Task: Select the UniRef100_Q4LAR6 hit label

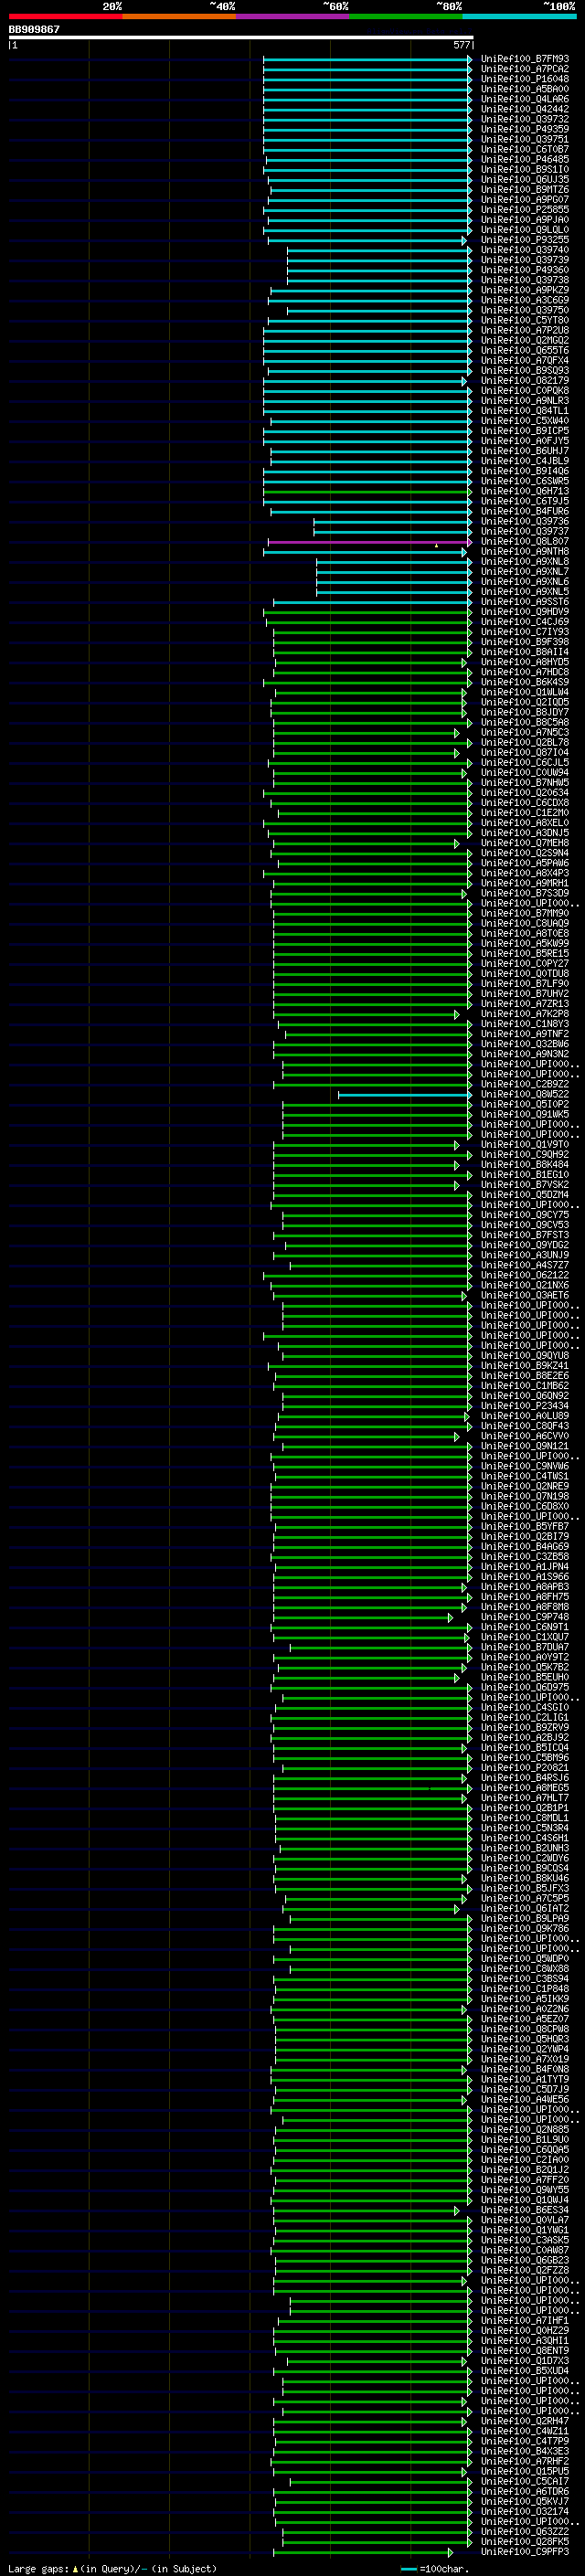Action: click(525, 99)
